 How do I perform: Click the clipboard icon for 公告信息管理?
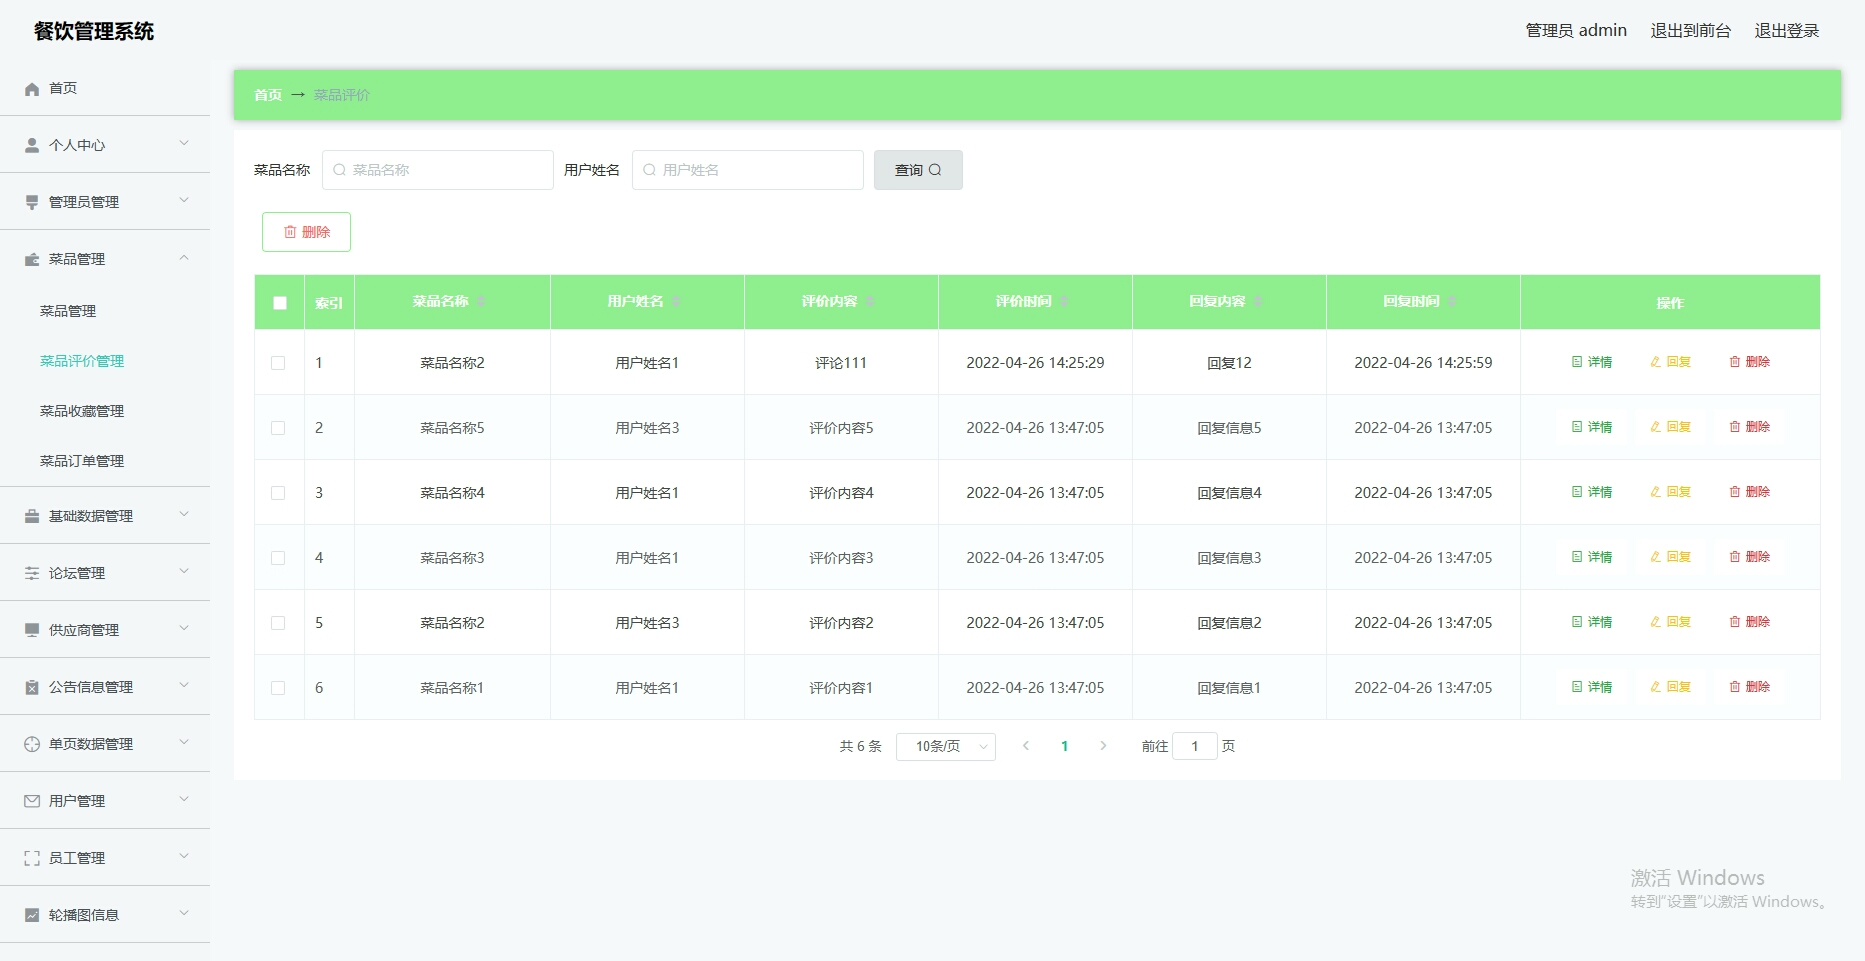[32, 688]
